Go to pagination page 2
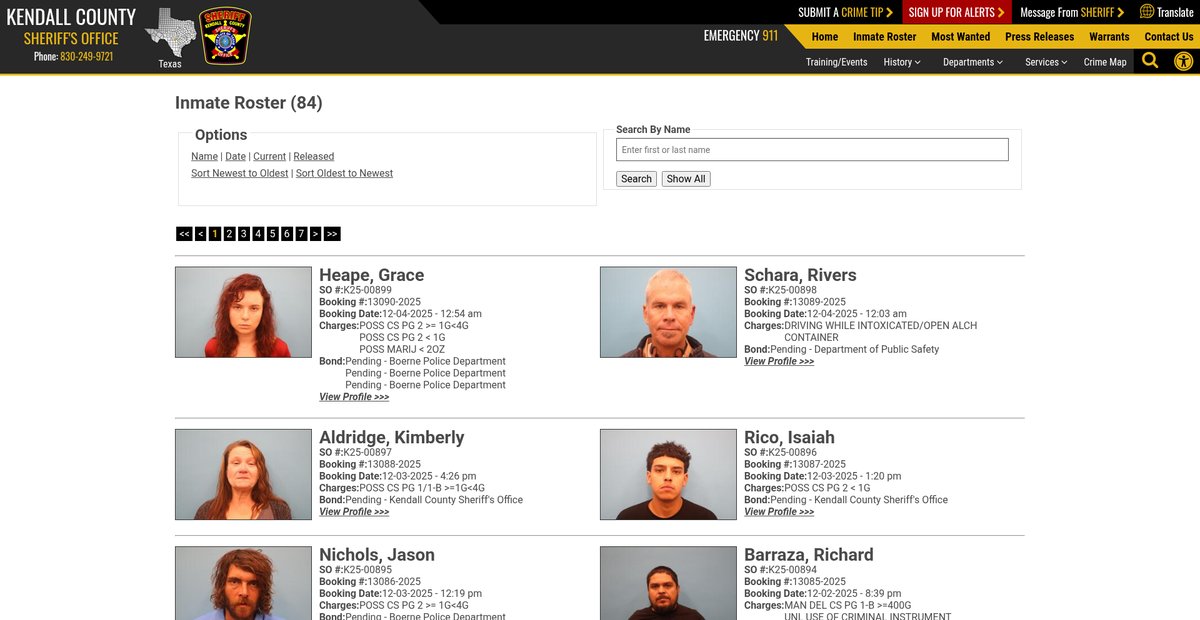This screenshot has height=620, width=1200. 229,234
